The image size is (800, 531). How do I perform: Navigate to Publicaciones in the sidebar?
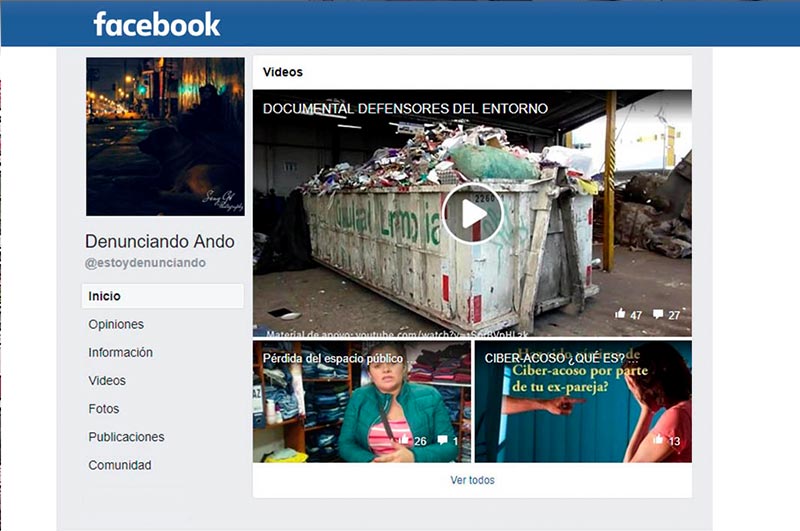[126, 437]
